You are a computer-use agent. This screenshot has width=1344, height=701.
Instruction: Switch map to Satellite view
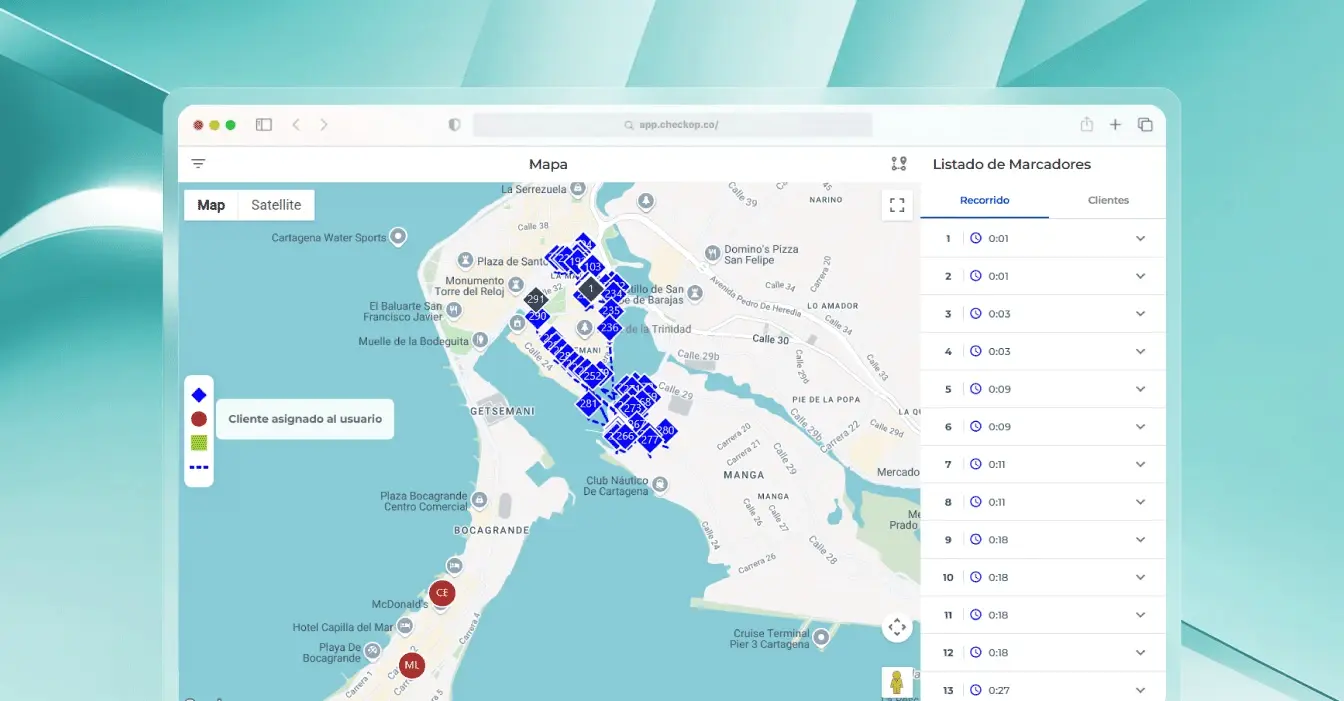click(x=276, y=205)
